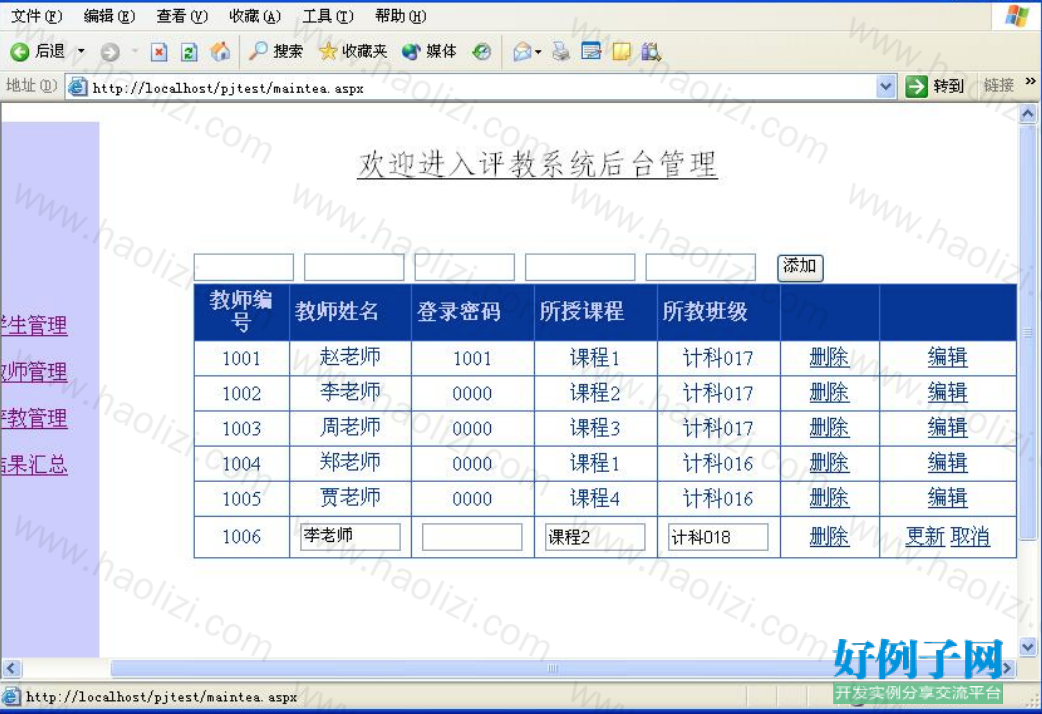Open the Favorites (收藏夹) star button

pos(353,51)
